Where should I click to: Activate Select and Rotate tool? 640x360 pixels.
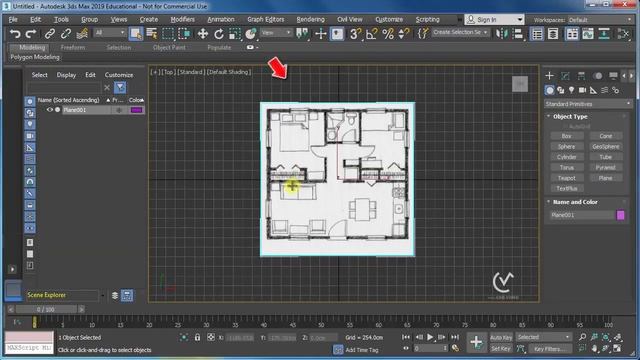(x=219, y=33)
